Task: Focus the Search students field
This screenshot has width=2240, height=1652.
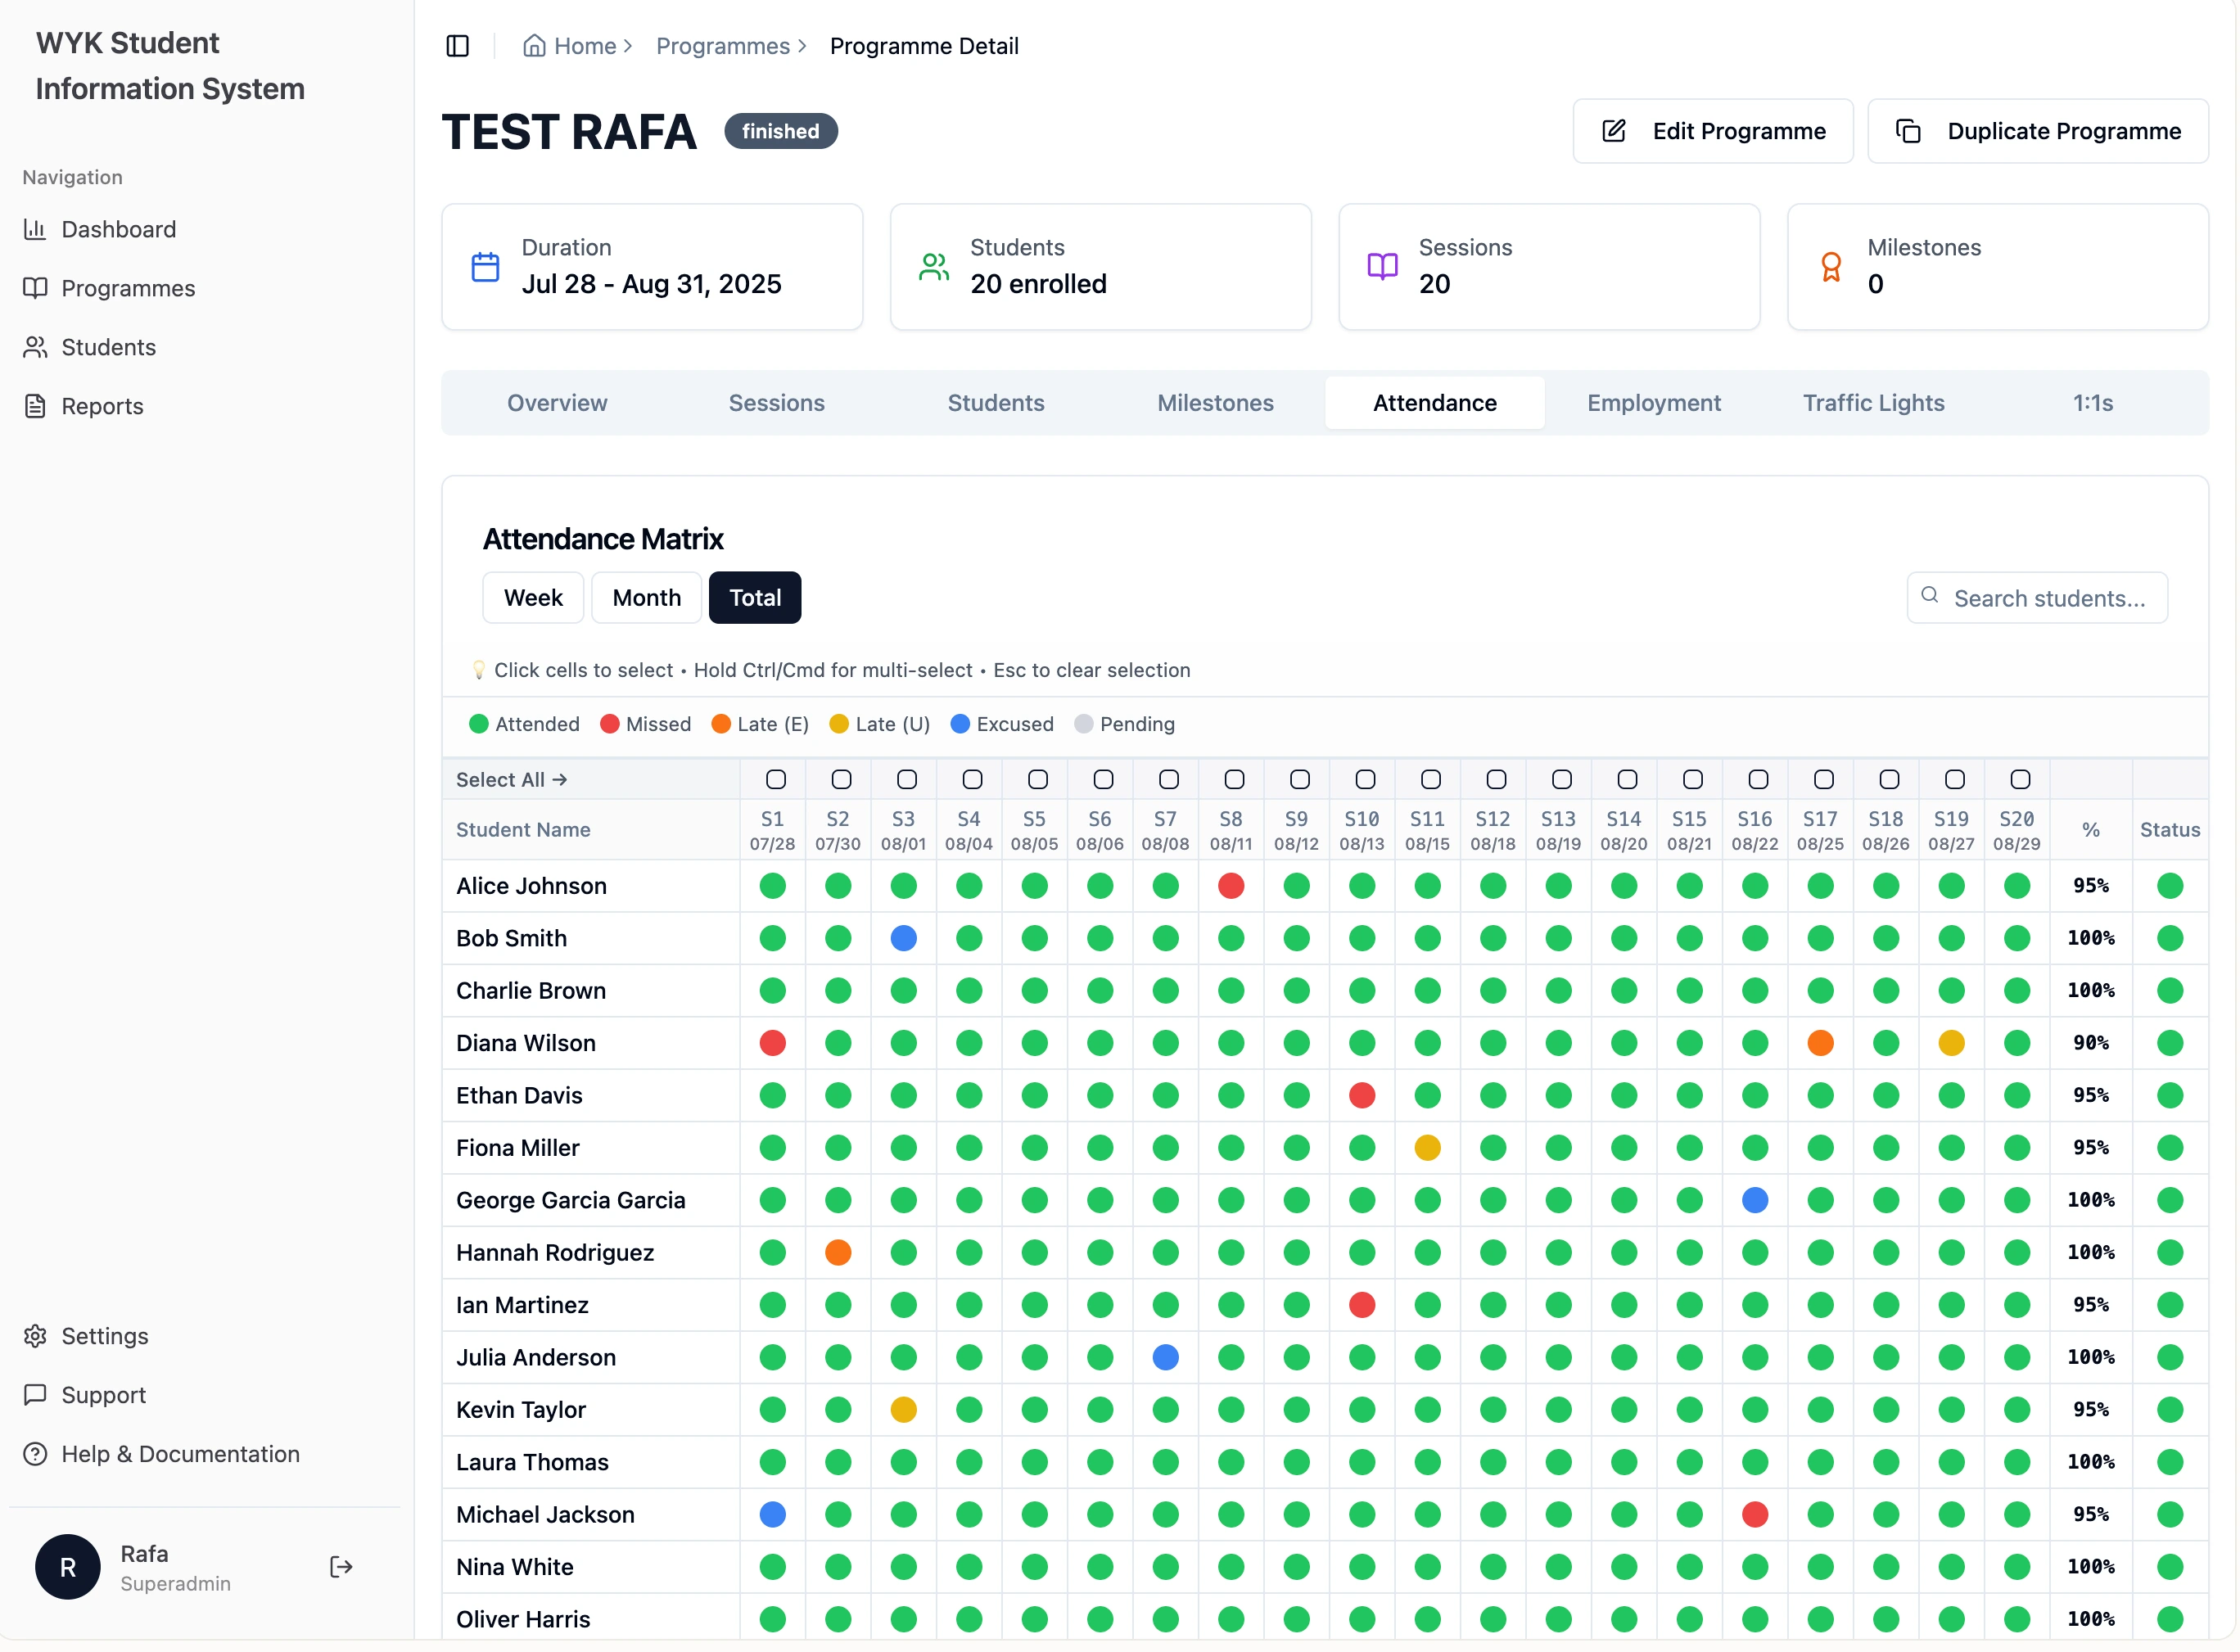Action: click(2050, 598)
